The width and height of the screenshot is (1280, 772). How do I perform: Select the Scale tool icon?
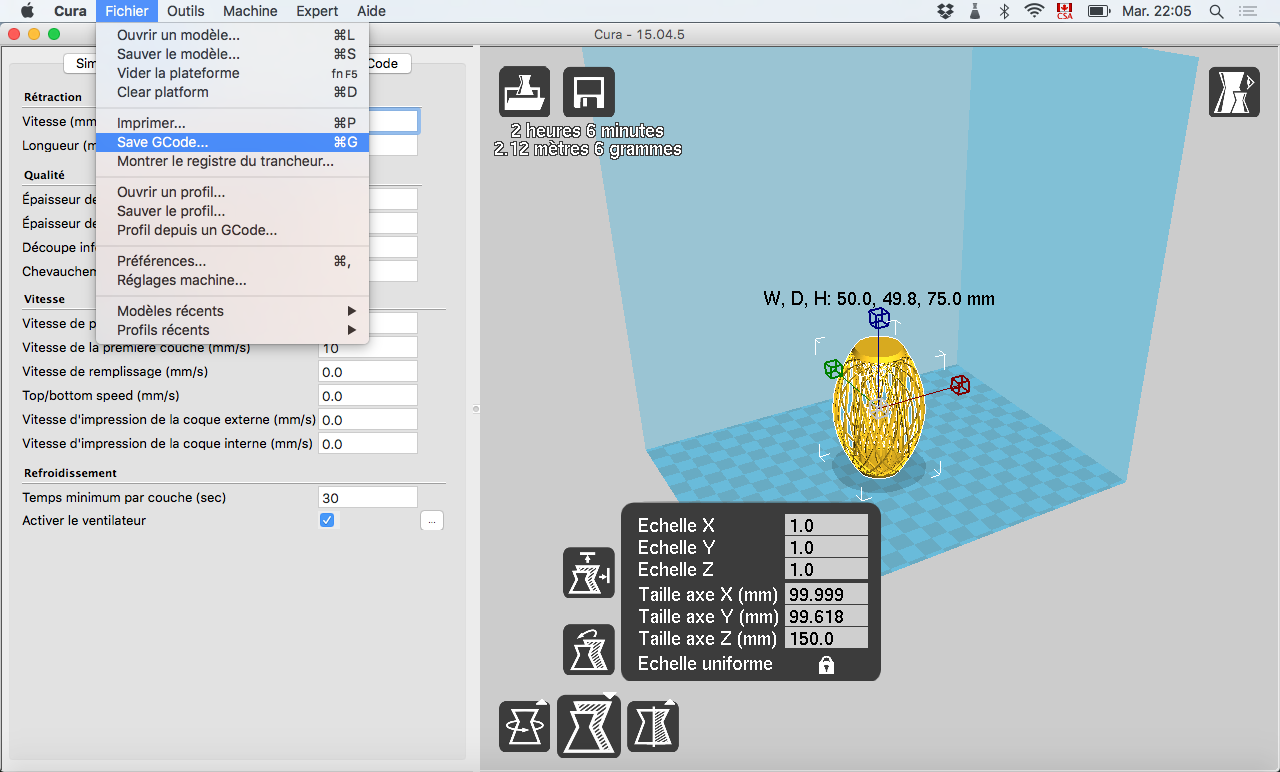click(589, 726)
